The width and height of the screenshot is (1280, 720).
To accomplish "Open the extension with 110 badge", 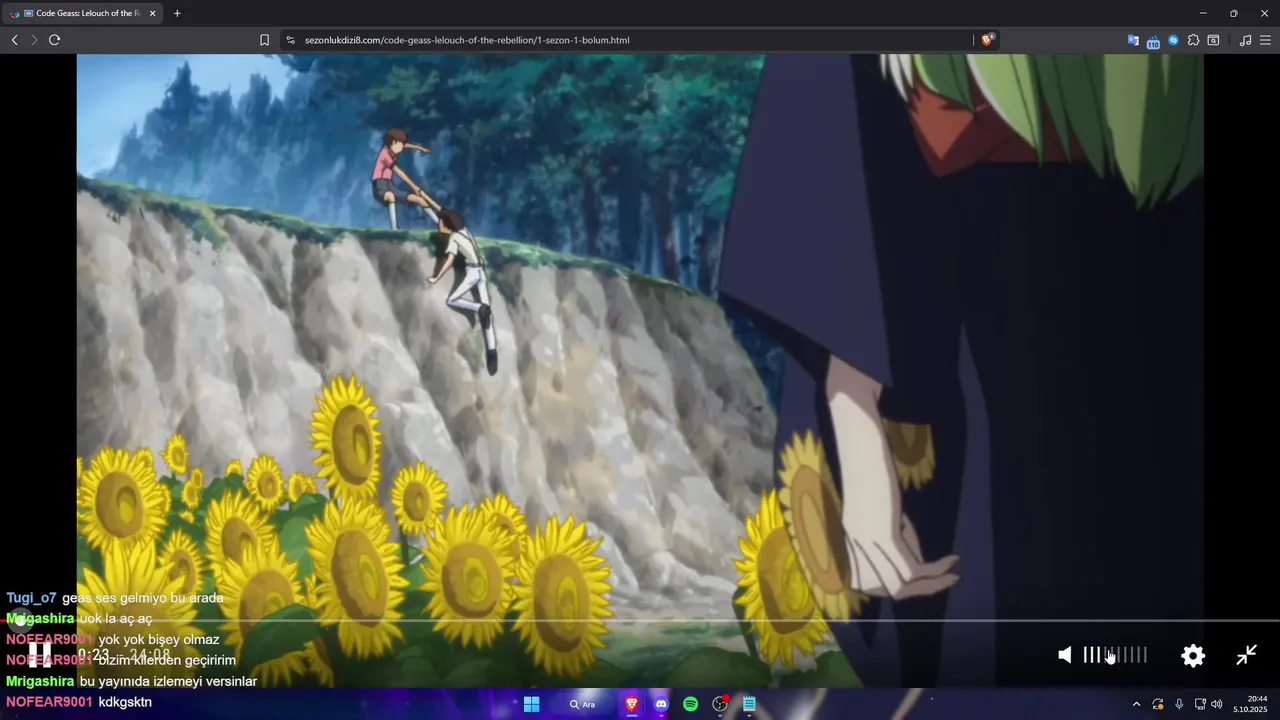I will [1153, 41].
